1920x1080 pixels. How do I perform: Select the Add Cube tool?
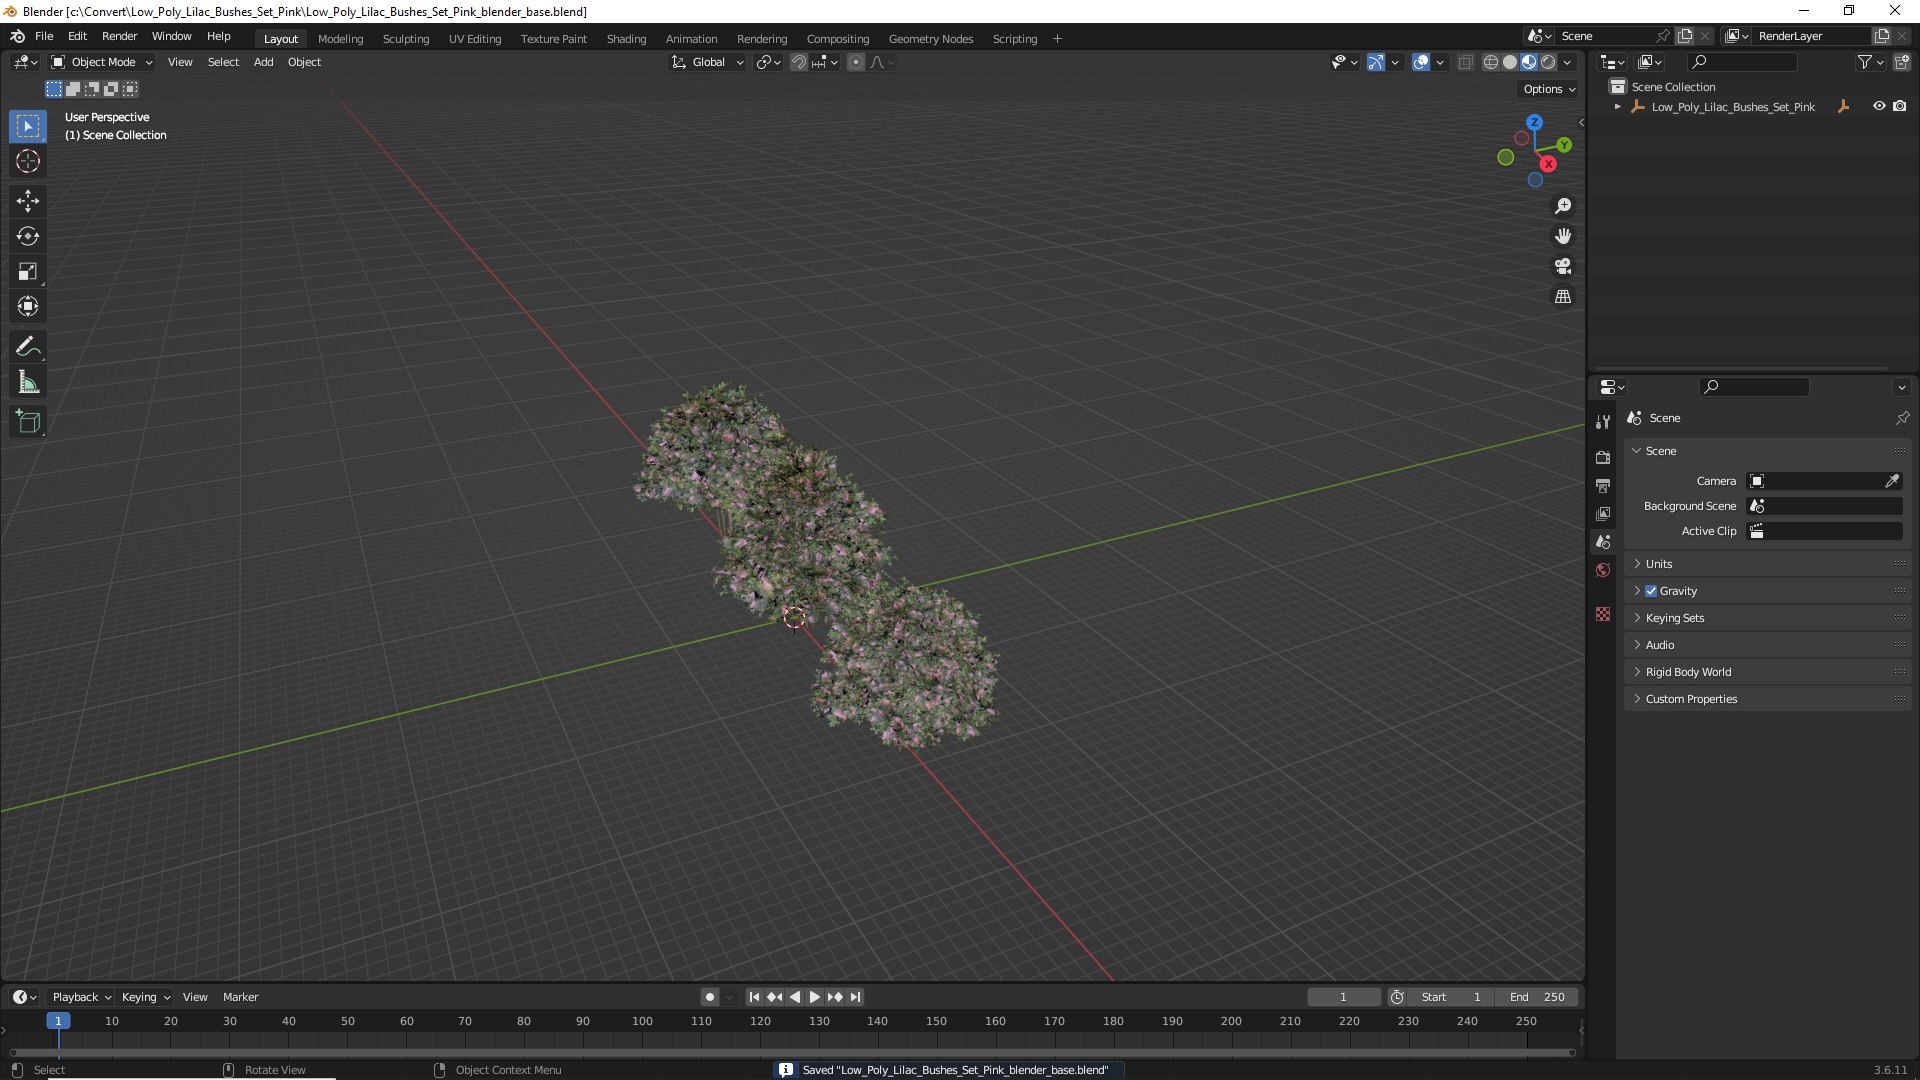point(28,422)
